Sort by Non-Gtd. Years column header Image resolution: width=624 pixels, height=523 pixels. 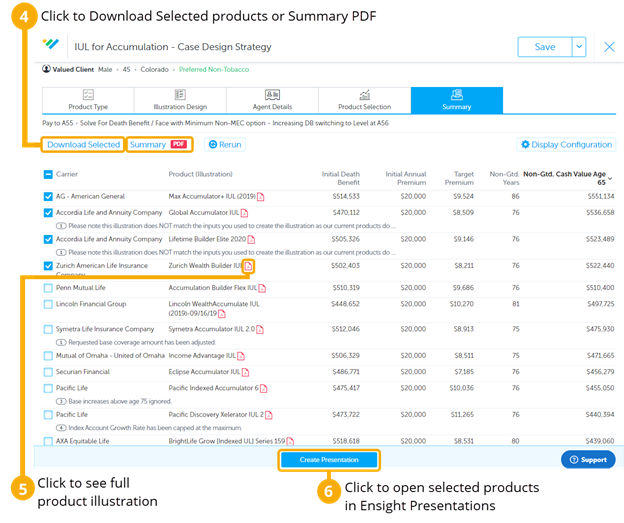click(504, 178)
